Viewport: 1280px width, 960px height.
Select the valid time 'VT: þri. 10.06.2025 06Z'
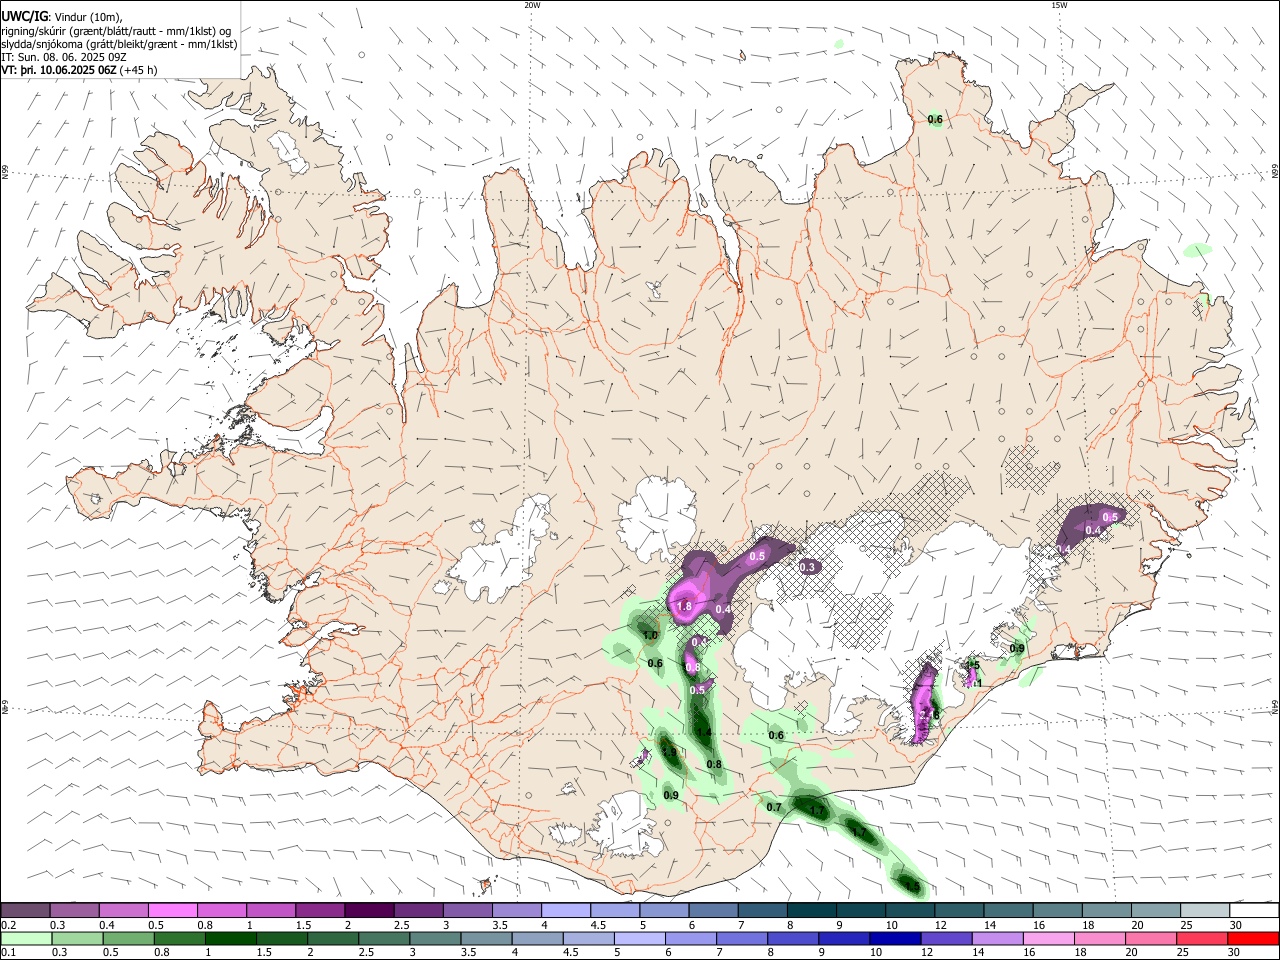pos(59,70)
